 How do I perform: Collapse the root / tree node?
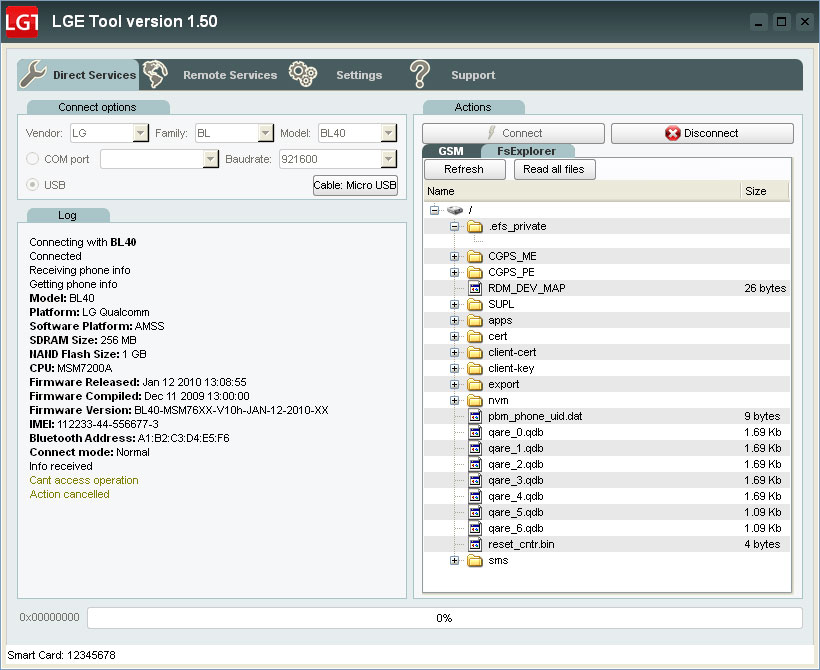pos(435,210)
